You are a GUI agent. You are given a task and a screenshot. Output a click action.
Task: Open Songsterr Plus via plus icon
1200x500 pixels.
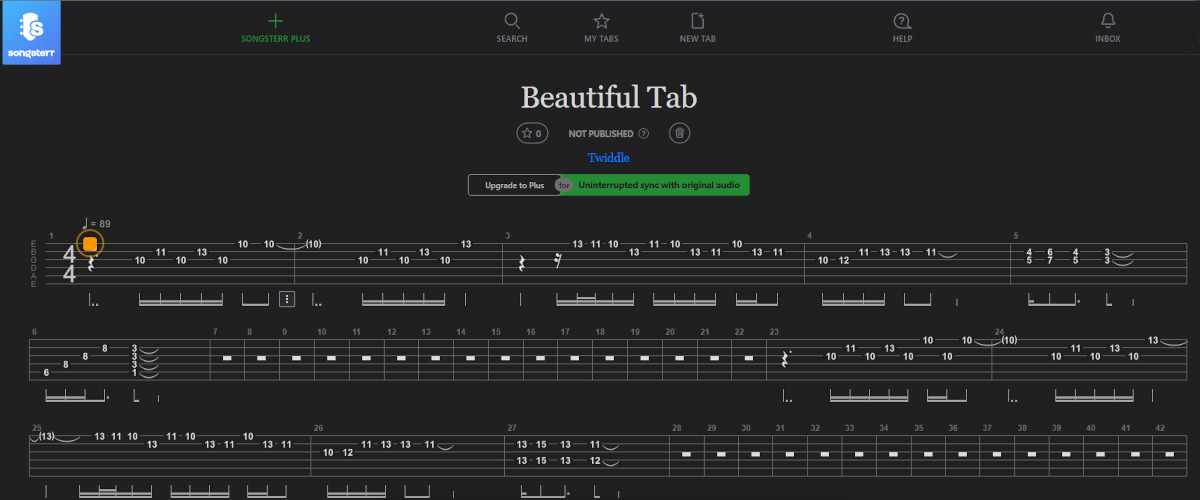[x=276, y=21]
